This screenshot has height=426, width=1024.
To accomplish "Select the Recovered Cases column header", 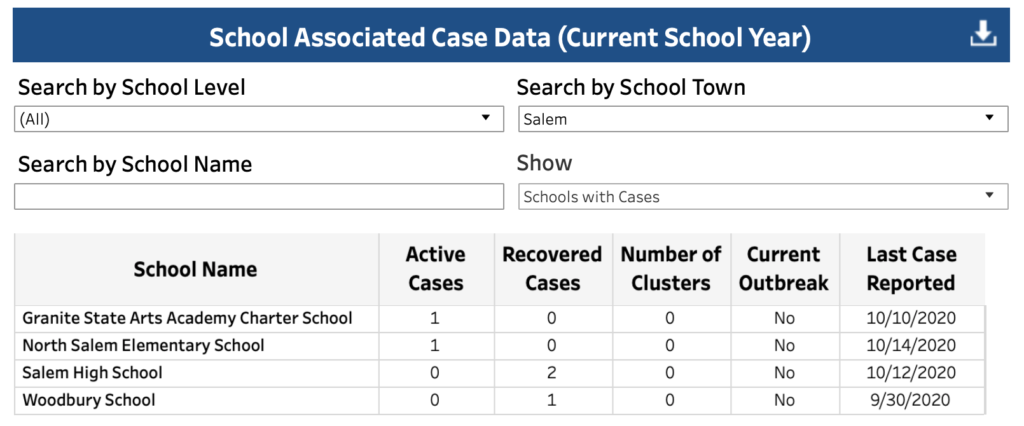I will 552,269.
